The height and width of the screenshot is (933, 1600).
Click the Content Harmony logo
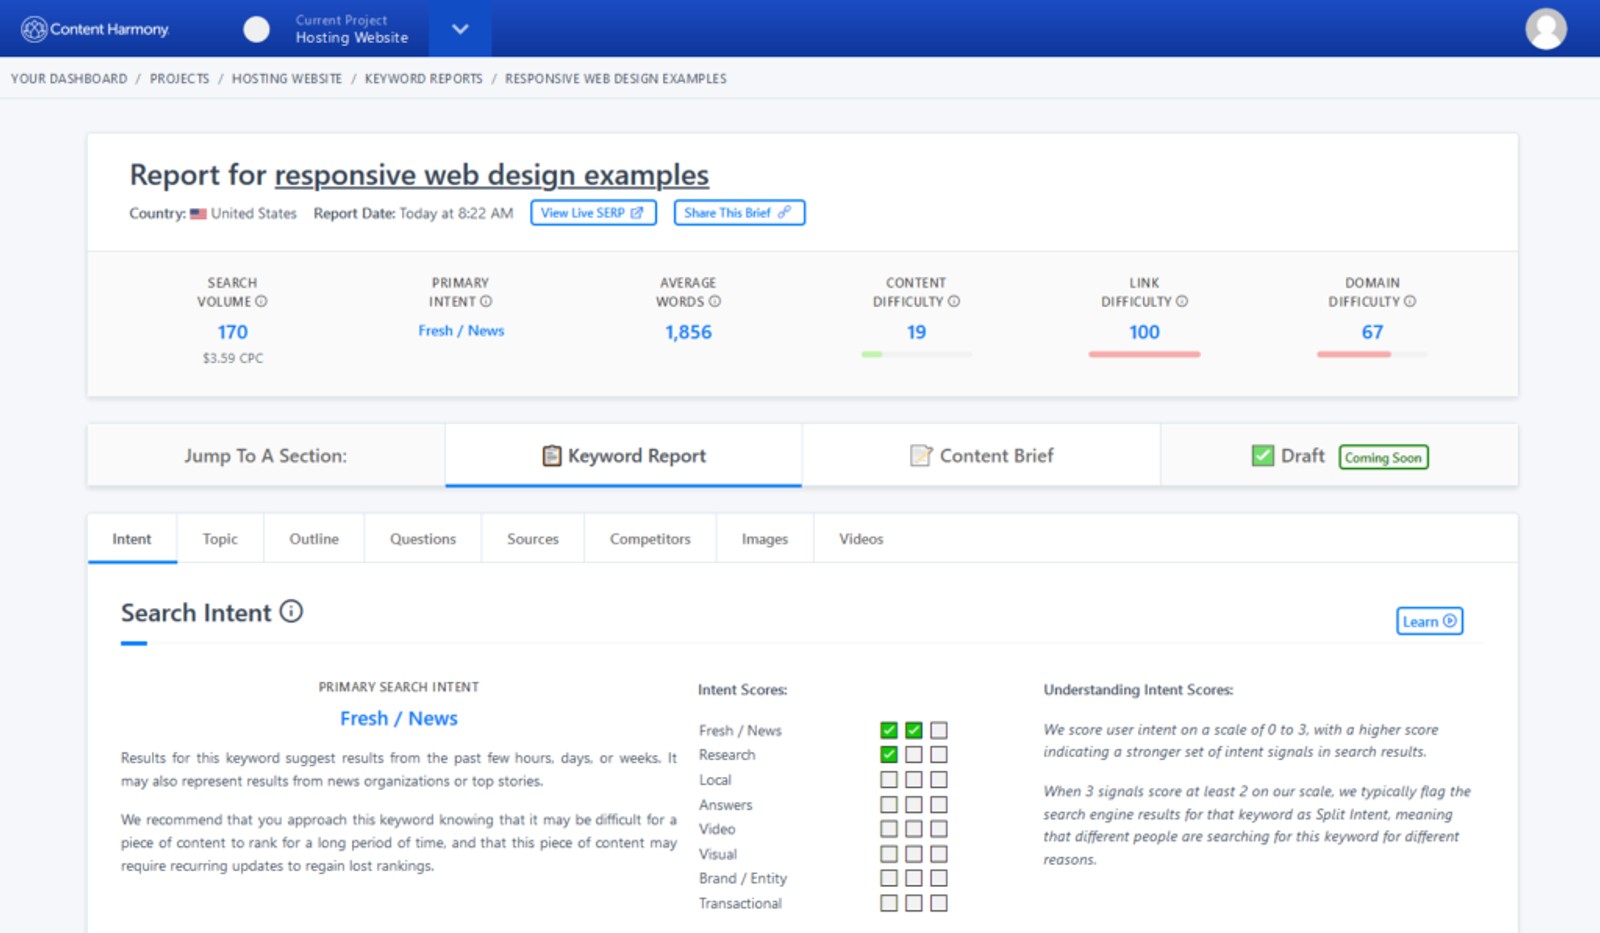[x=95, y=29]
